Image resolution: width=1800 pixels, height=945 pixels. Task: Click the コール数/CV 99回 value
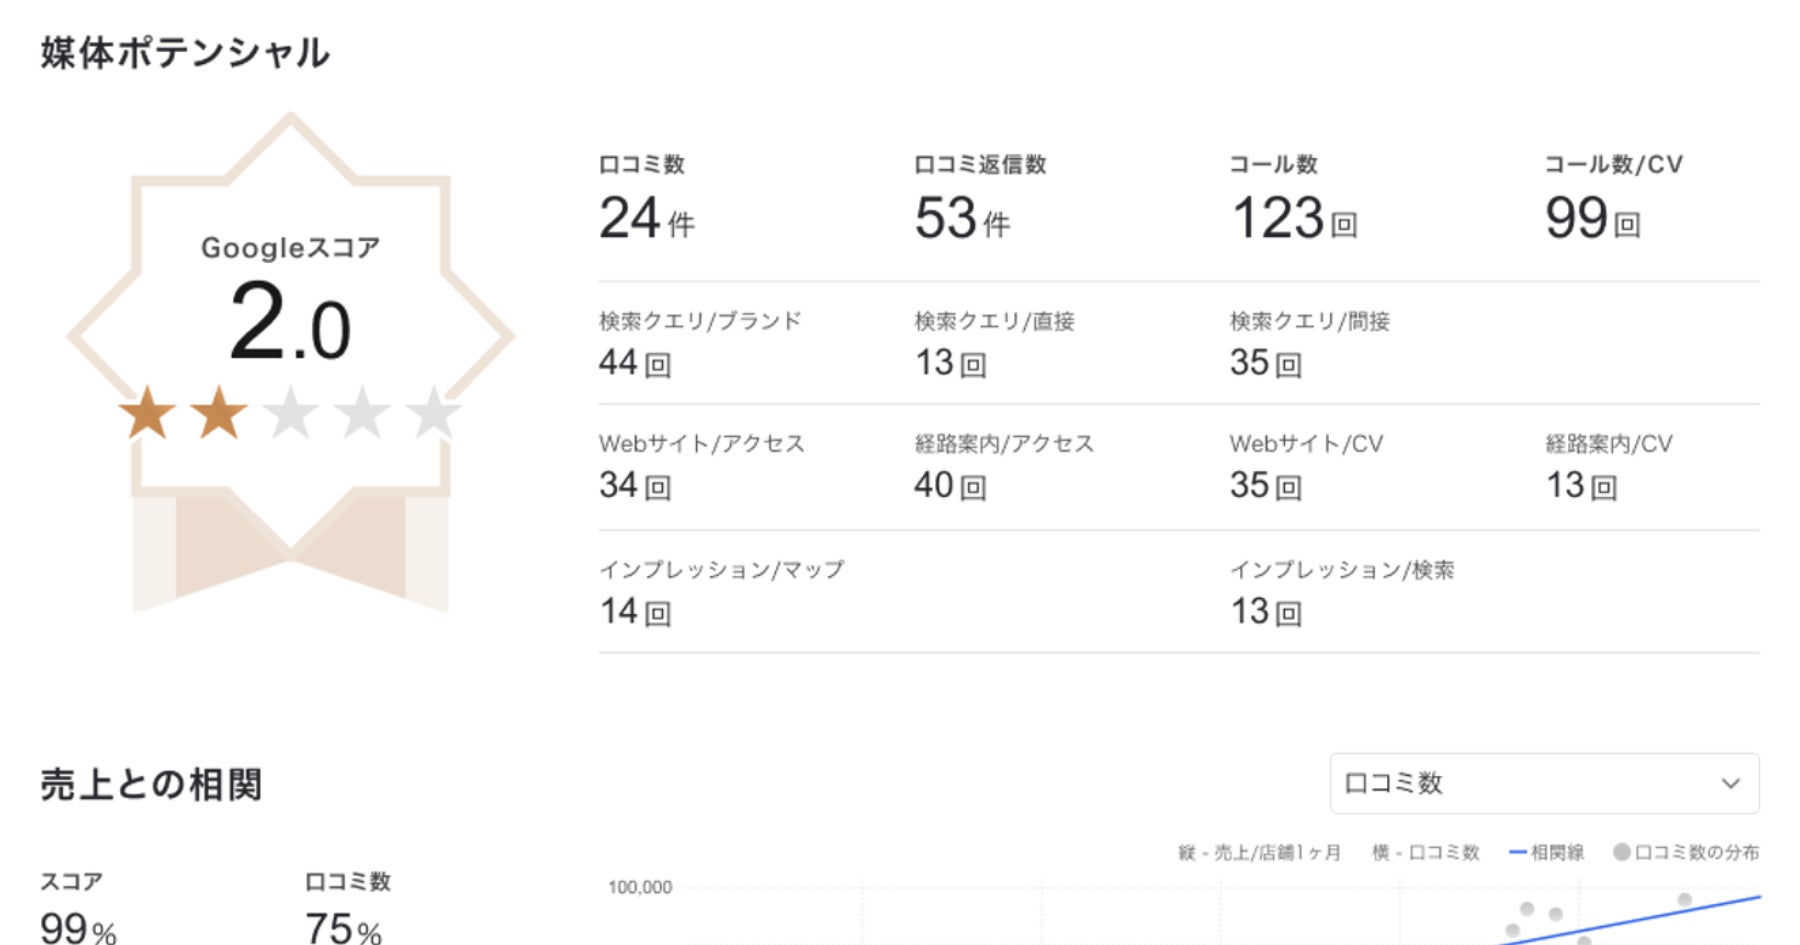[x=1592, y=218]
